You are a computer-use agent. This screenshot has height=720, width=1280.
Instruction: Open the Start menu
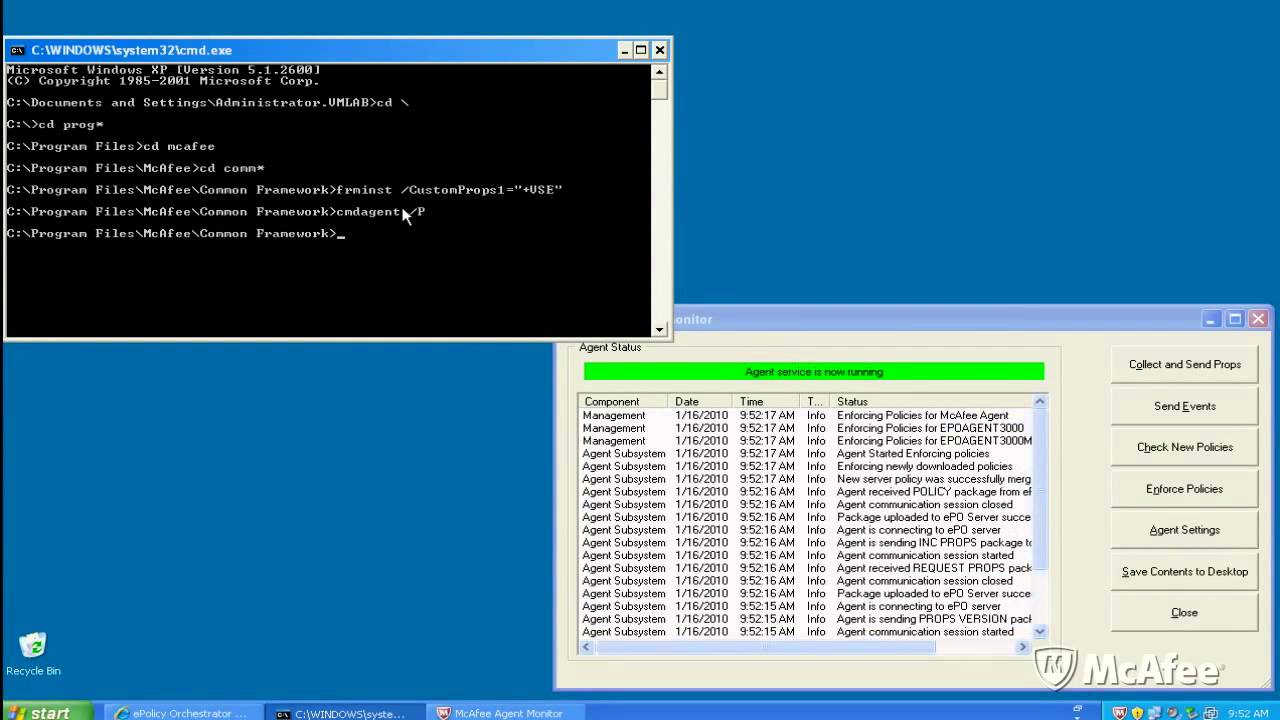(47, 712)
